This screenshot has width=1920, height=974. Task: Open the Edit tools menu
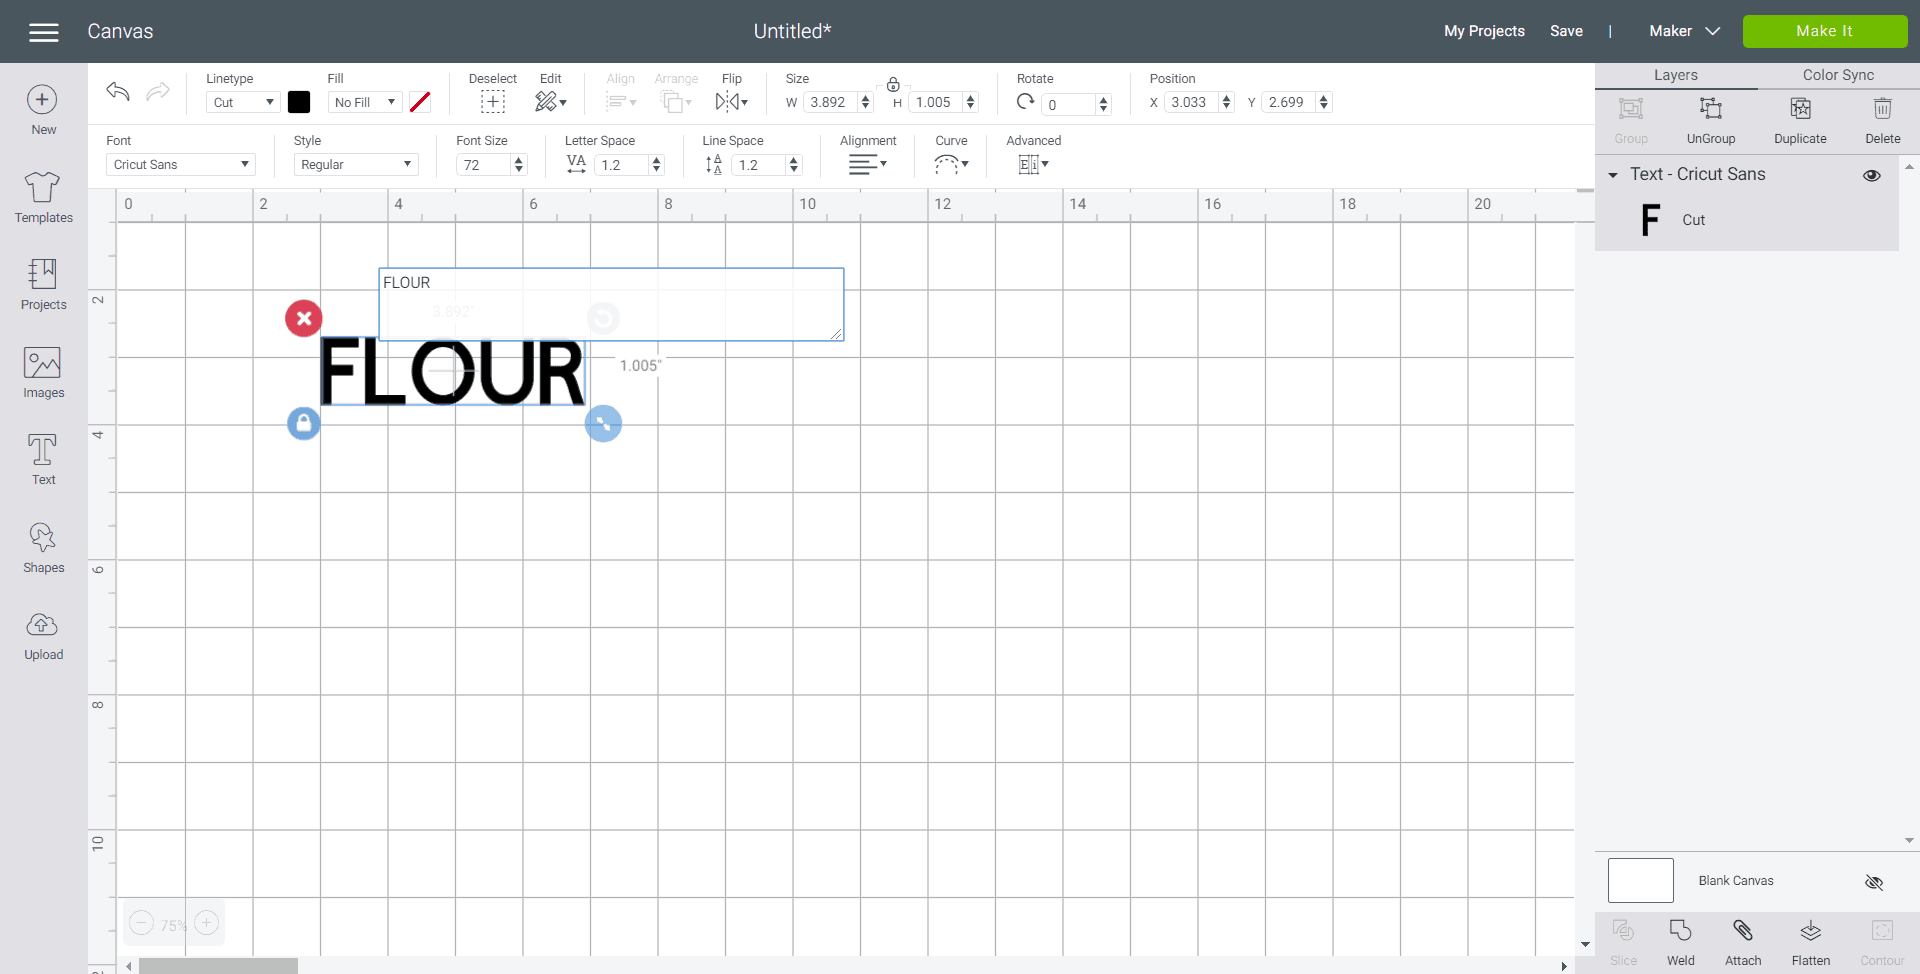coord(550,102)
